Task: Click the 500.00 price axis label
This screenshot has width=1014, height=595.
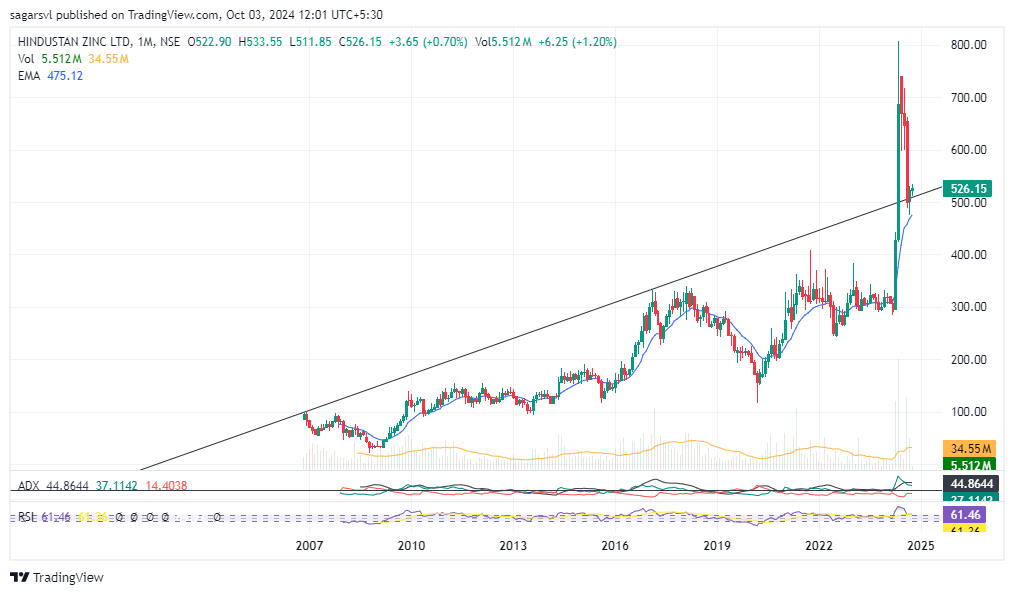Action: (x=968, y=202)
